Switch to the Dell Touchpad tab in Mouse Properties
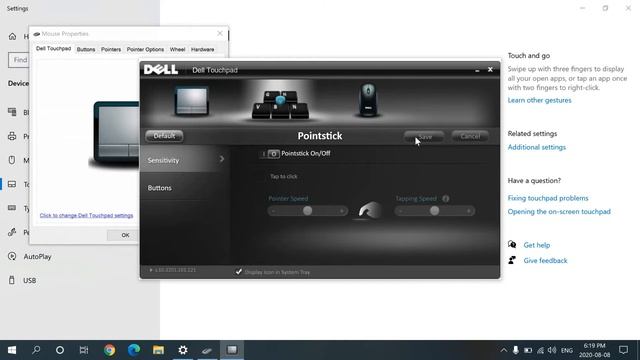This screenshot has height=360, width=640. tap(53, 49)
